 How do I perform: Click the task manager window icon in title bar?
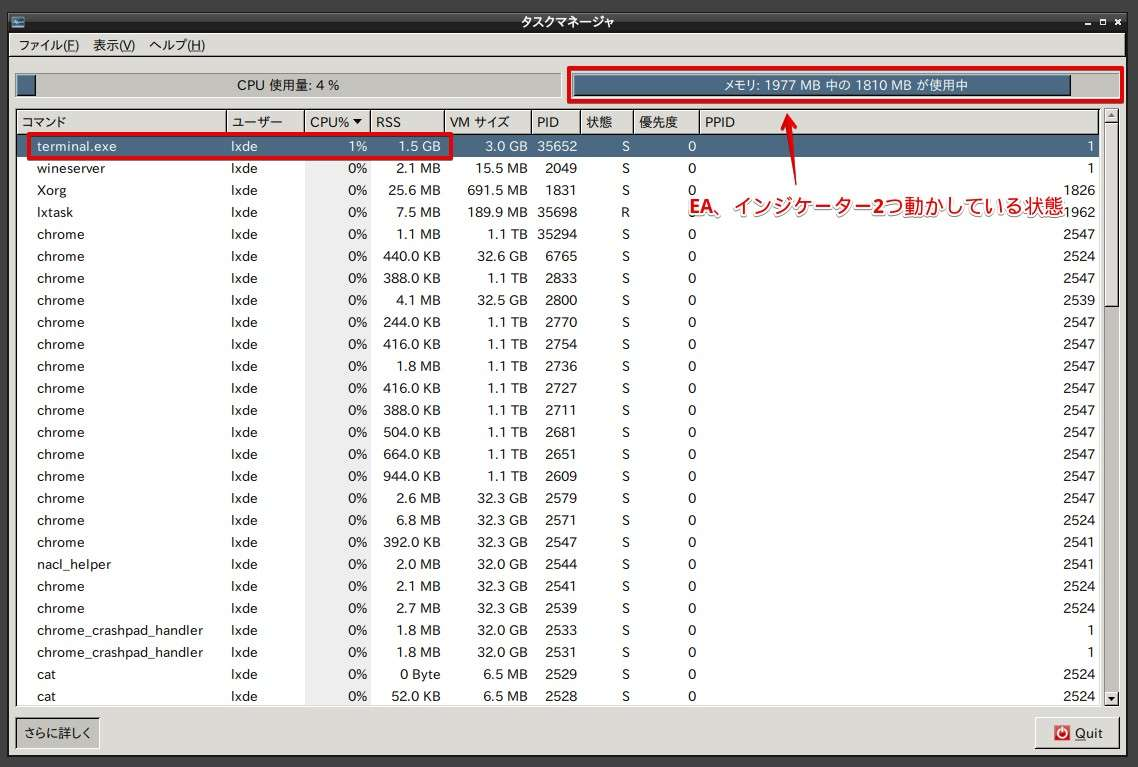(18, 22)
